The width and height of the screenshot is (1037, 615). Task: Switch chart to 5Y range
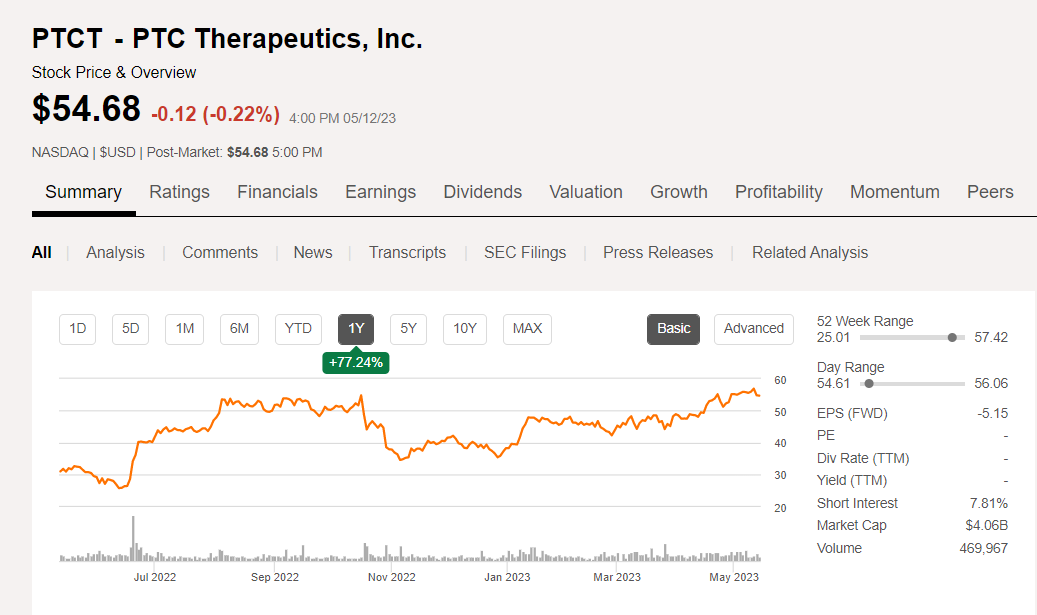408,329
